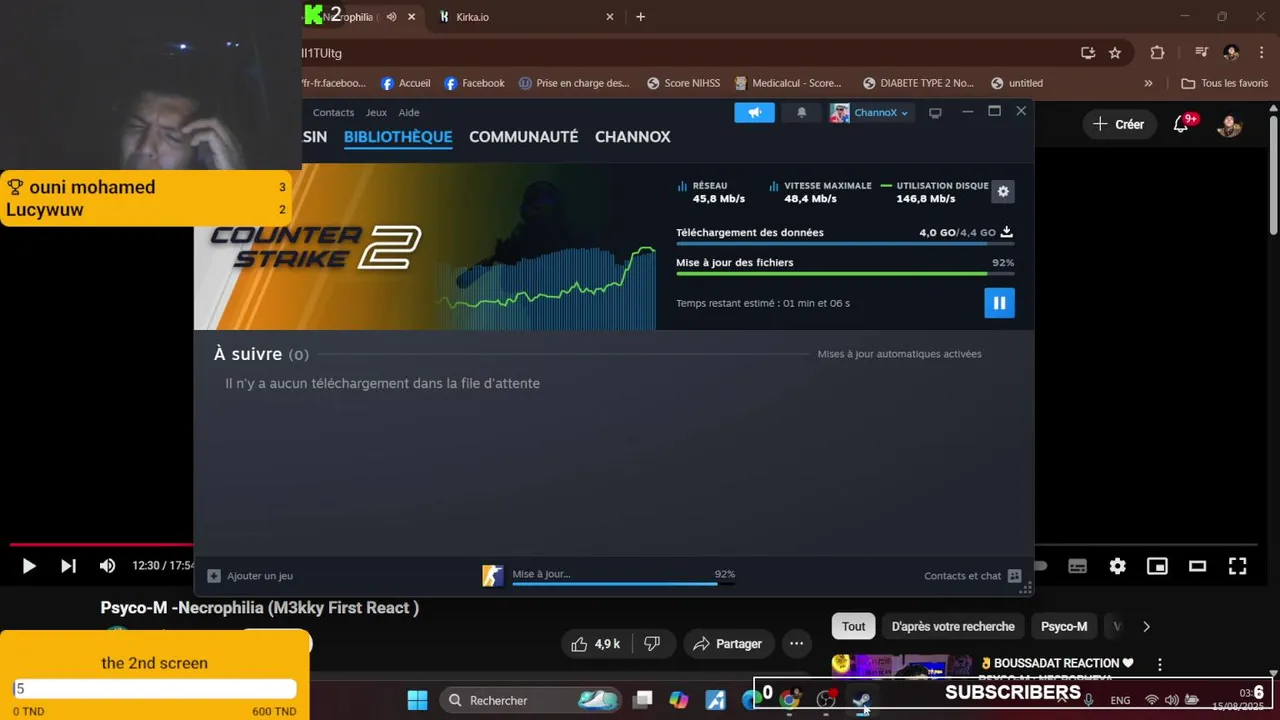1280x720 pixels.
Task: Click the Steam announcements megaphone icon
Action: click(755, 113)
